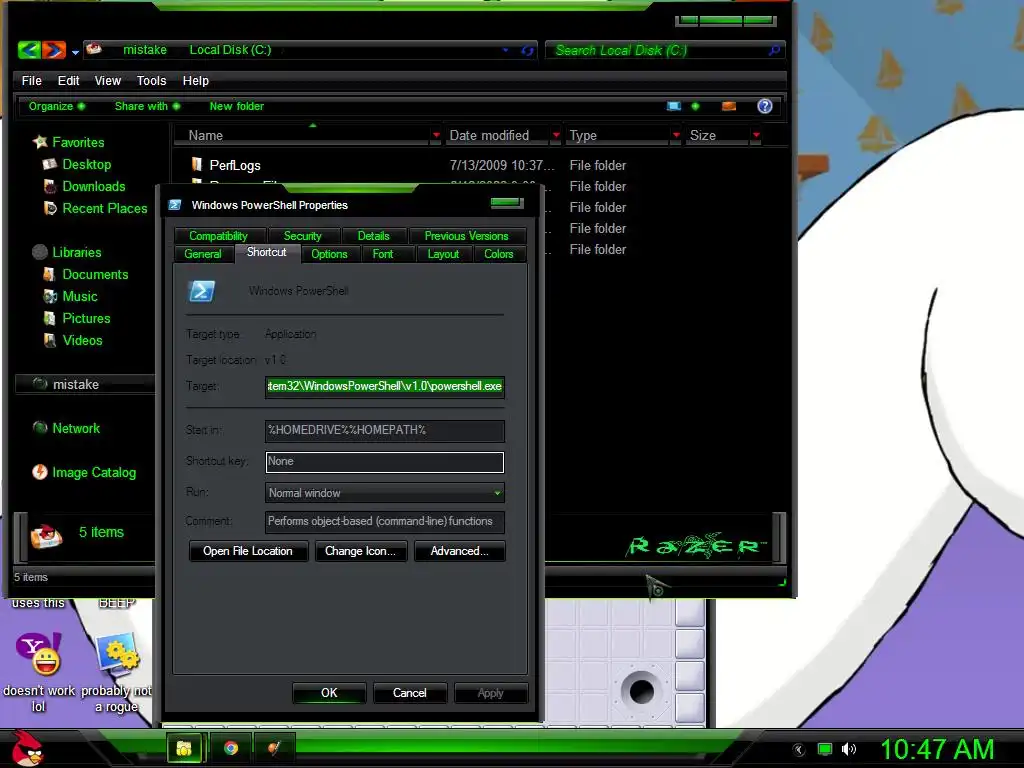Click the green Back arrow in Explorer
Screen dimensions: 1024x768
point(29,50)
